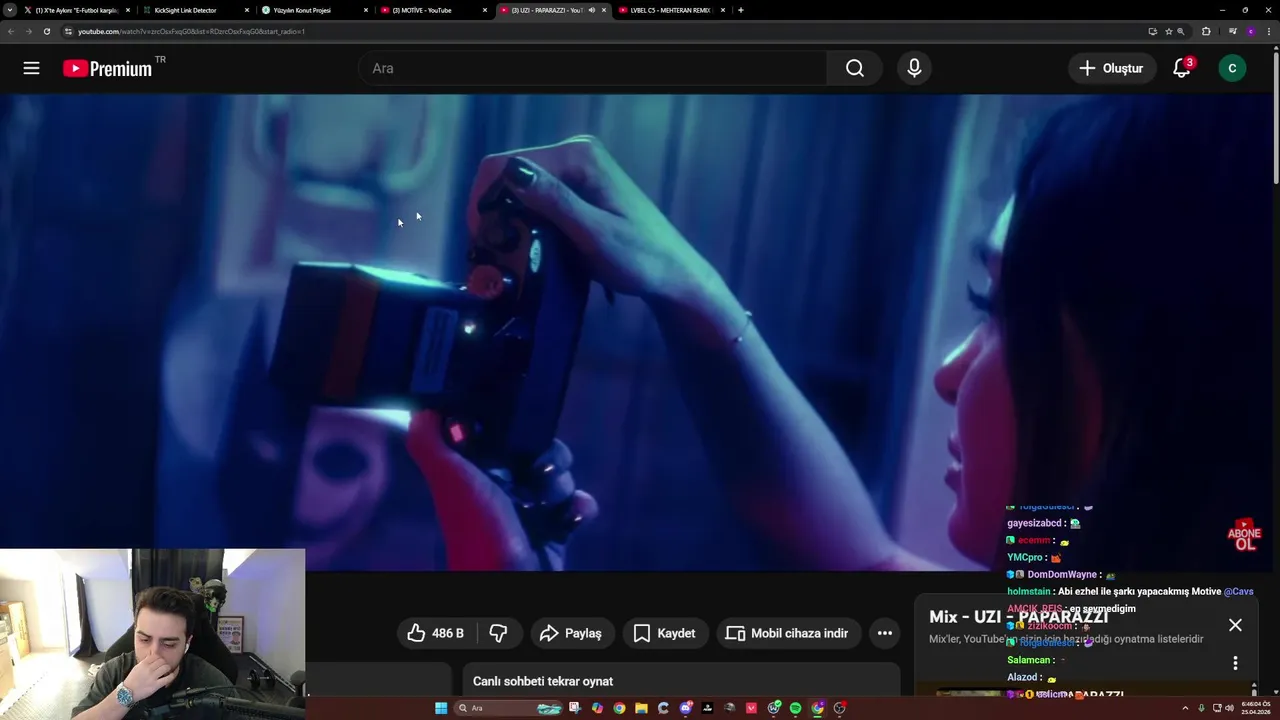Like the video with 486 B thumbs up
This screenshot has height=720, width=1280.
coord(436,633)
